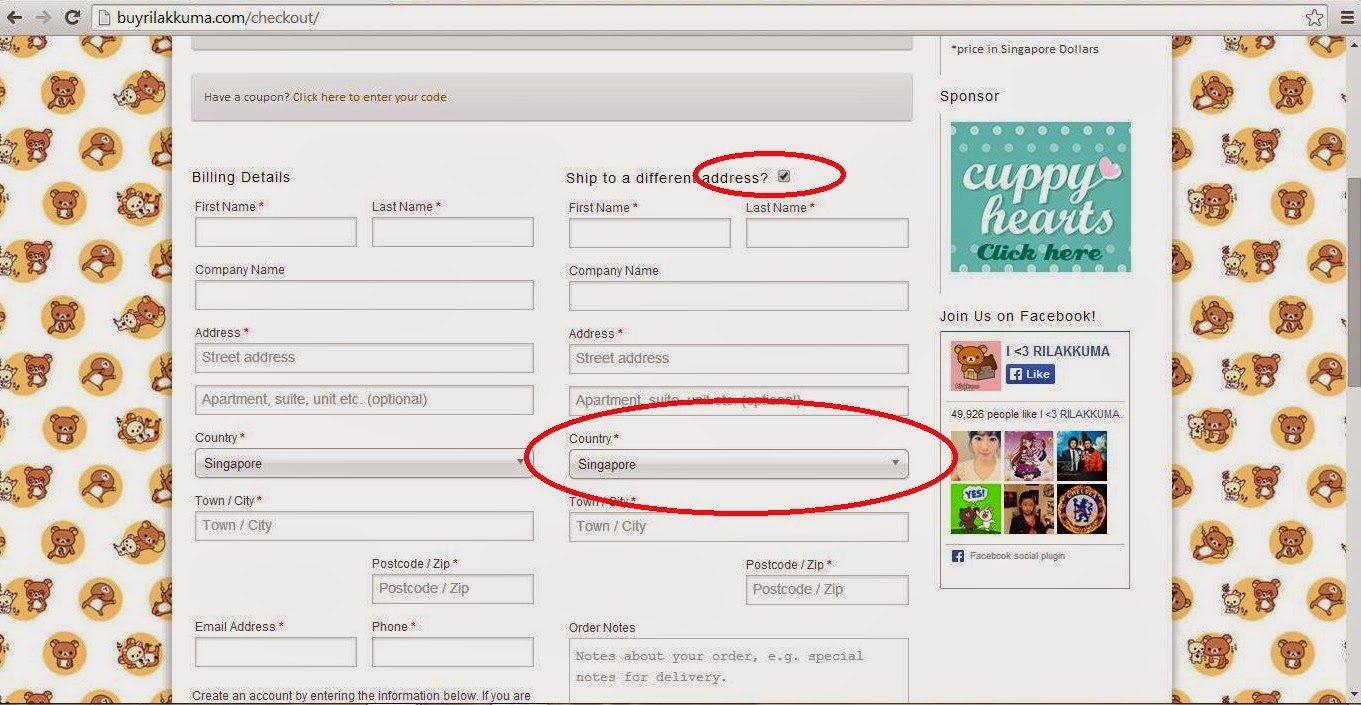Open Chelsea crest fan thumbnail
1361x705 pixels.
point(1082,509)
